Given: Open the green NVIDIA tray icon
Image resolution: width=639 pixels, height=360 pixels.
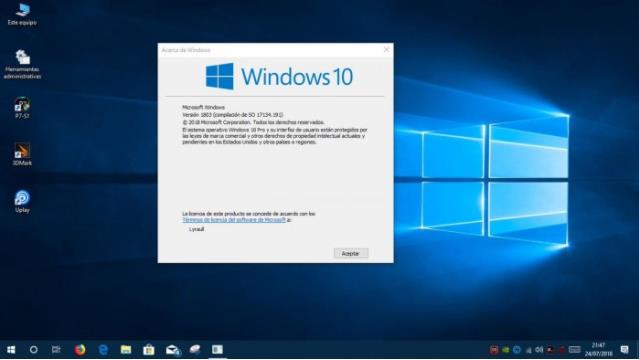Looking at the screenshot, I should [506, 350].
